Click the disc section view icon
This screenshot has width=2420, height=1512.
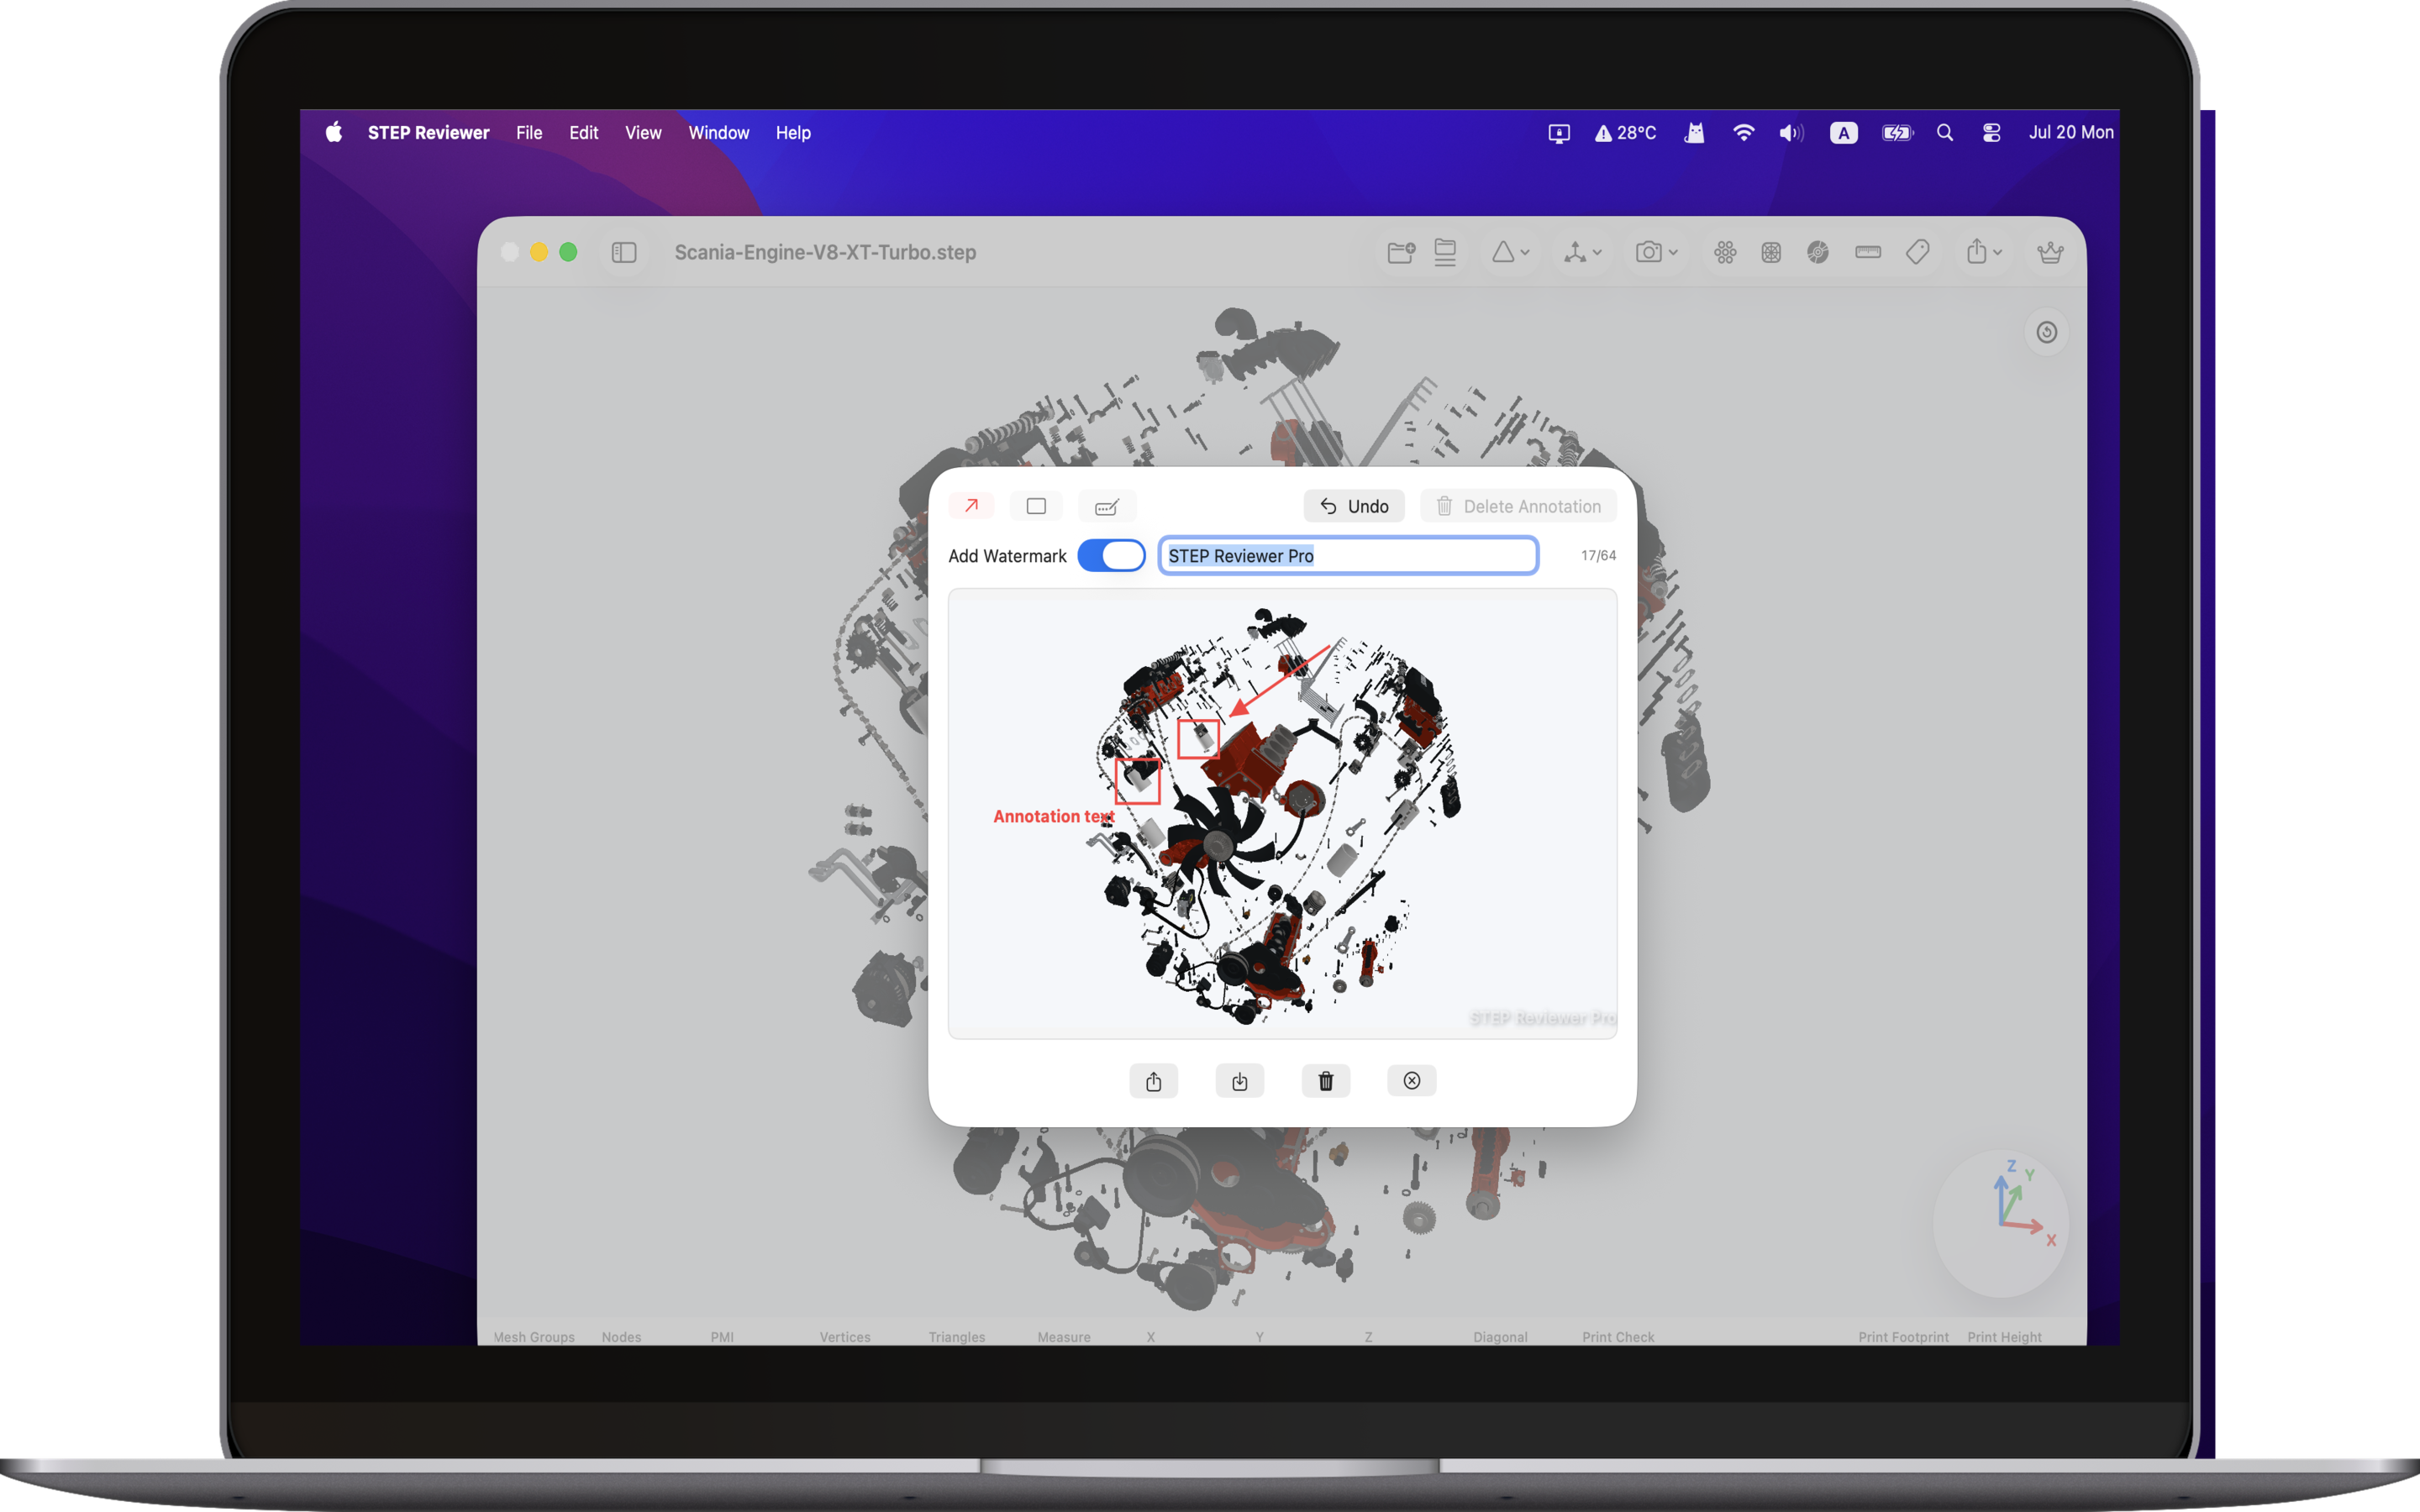[x=1818, y=252]
